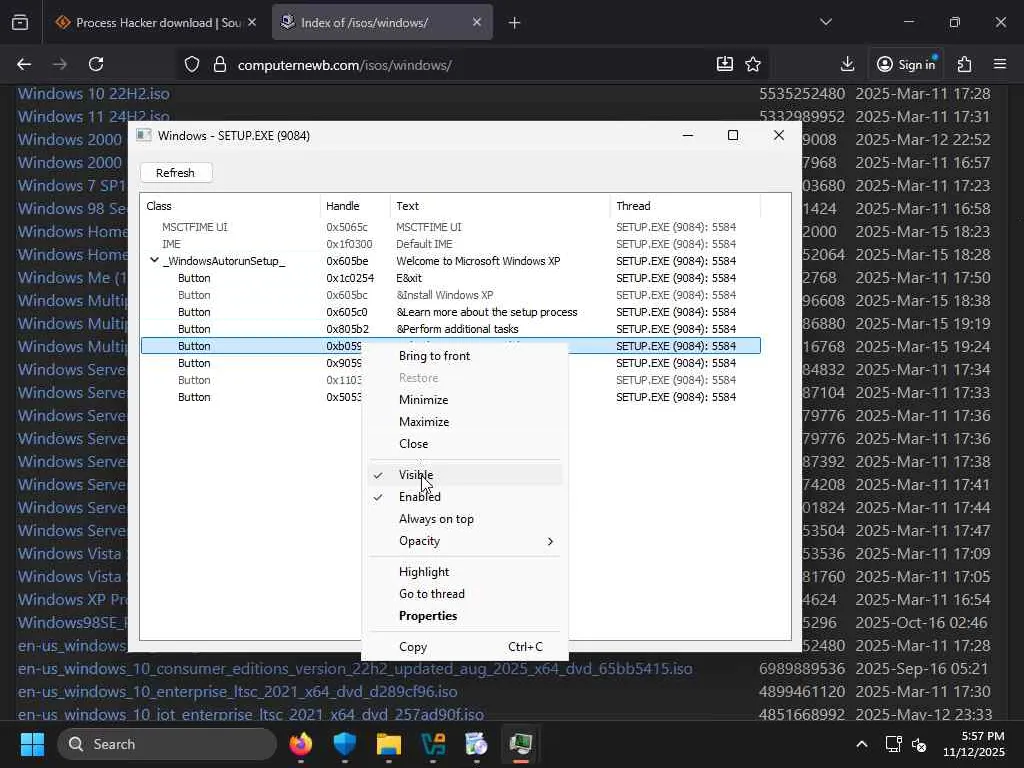Sort by the Thread column header
The width and height of the screenshot is (1024, 768).
[x=686, y=206]
